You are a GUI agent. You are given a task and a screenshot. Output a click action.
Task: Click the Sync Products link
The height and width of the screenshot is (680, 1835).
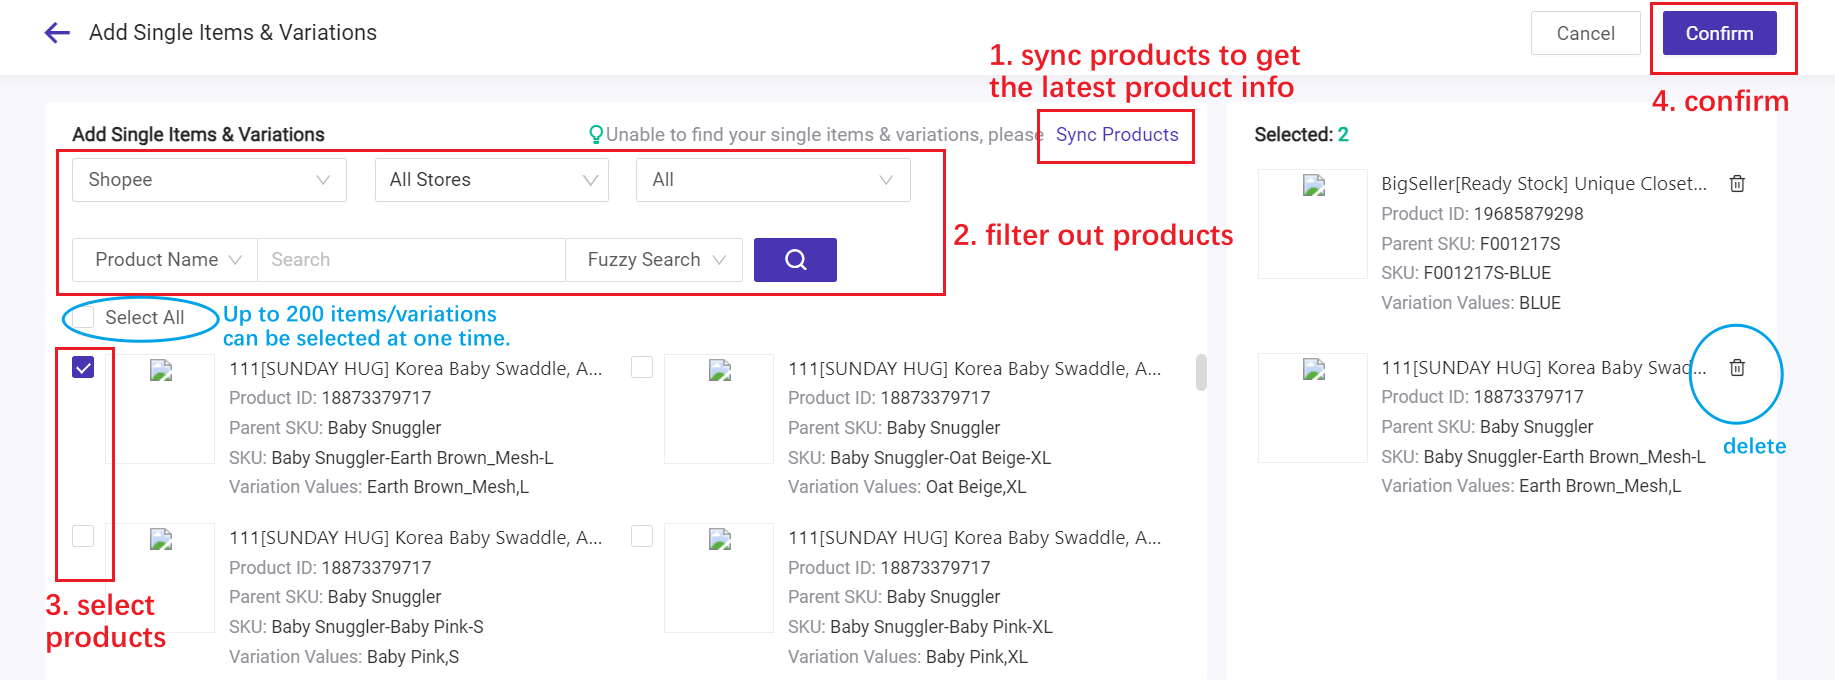tap(1117, 134)
